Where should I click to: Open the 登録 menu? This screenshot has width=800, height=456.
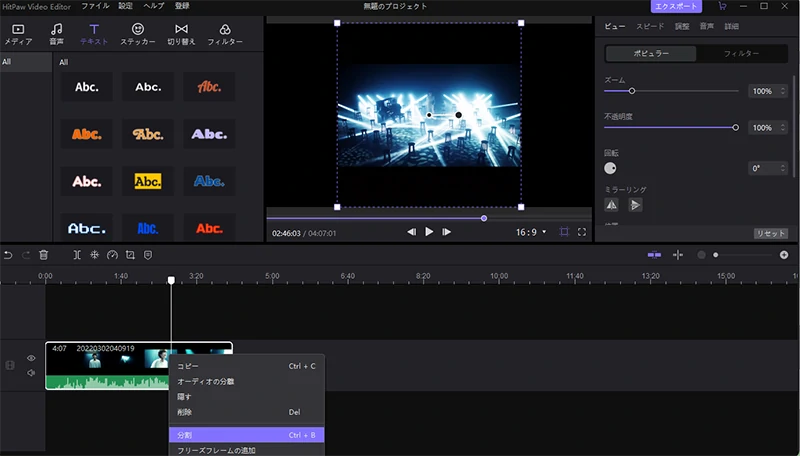coord(182,6)
